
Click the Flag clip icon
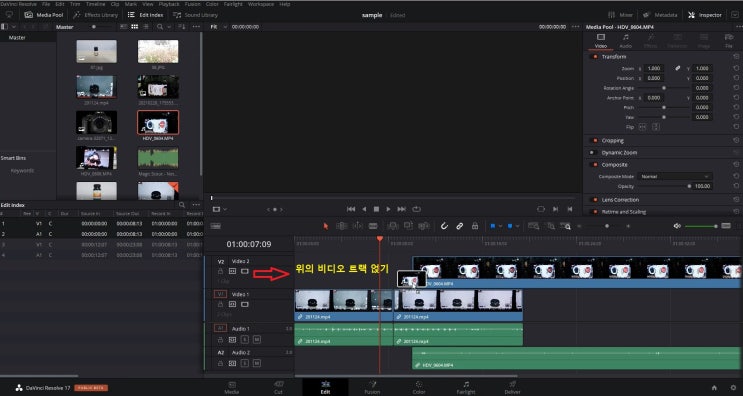[x=492, y=226]
